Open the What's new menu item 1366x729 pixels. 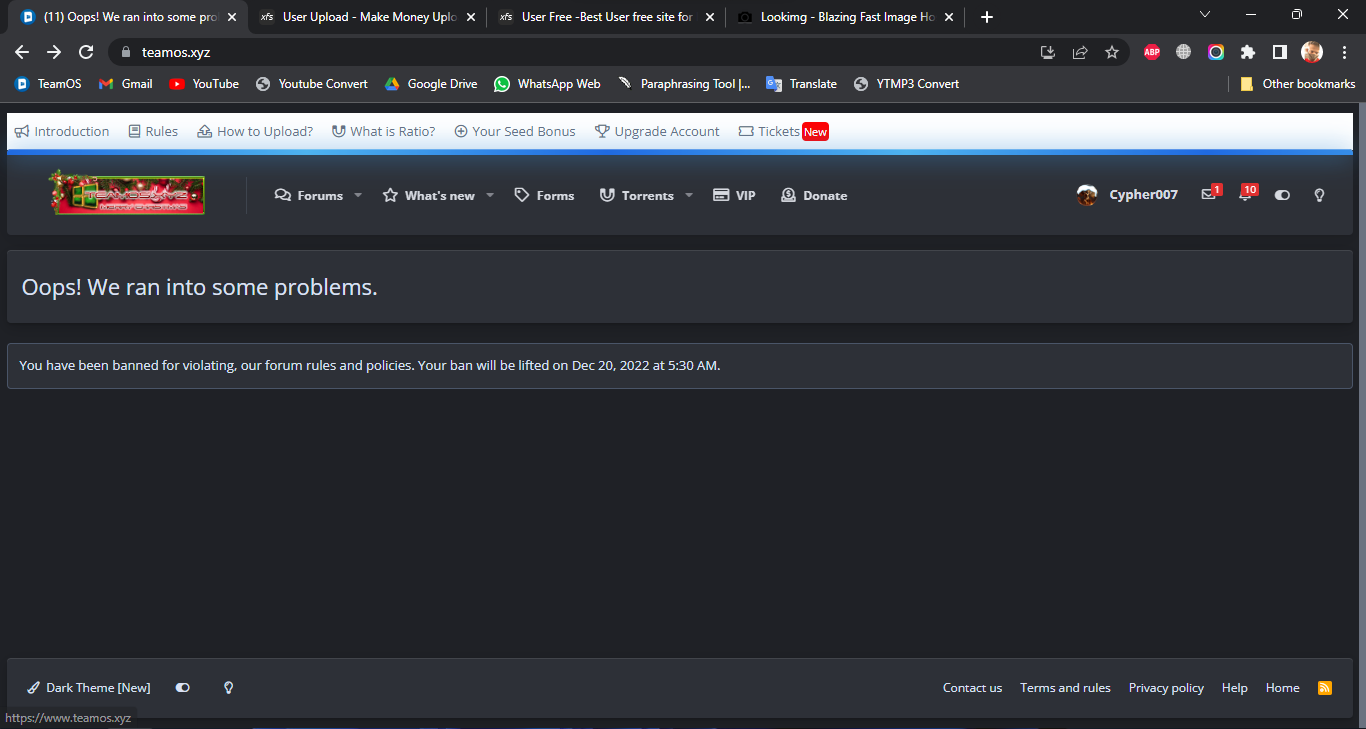pos(429,196)
